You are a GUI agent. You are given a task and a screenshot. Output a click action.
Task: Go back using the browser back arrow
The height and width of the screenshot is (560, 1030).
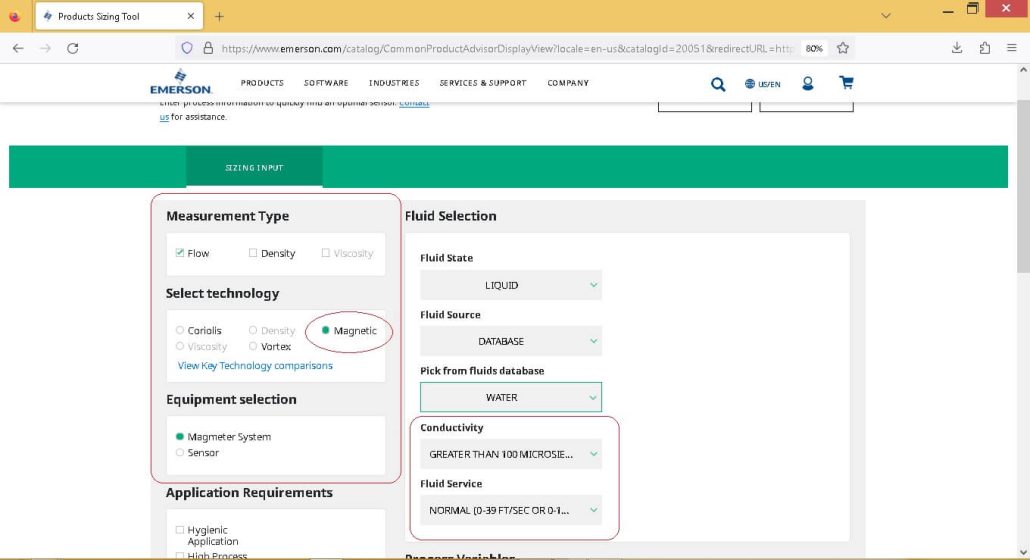tap(18, 48)
